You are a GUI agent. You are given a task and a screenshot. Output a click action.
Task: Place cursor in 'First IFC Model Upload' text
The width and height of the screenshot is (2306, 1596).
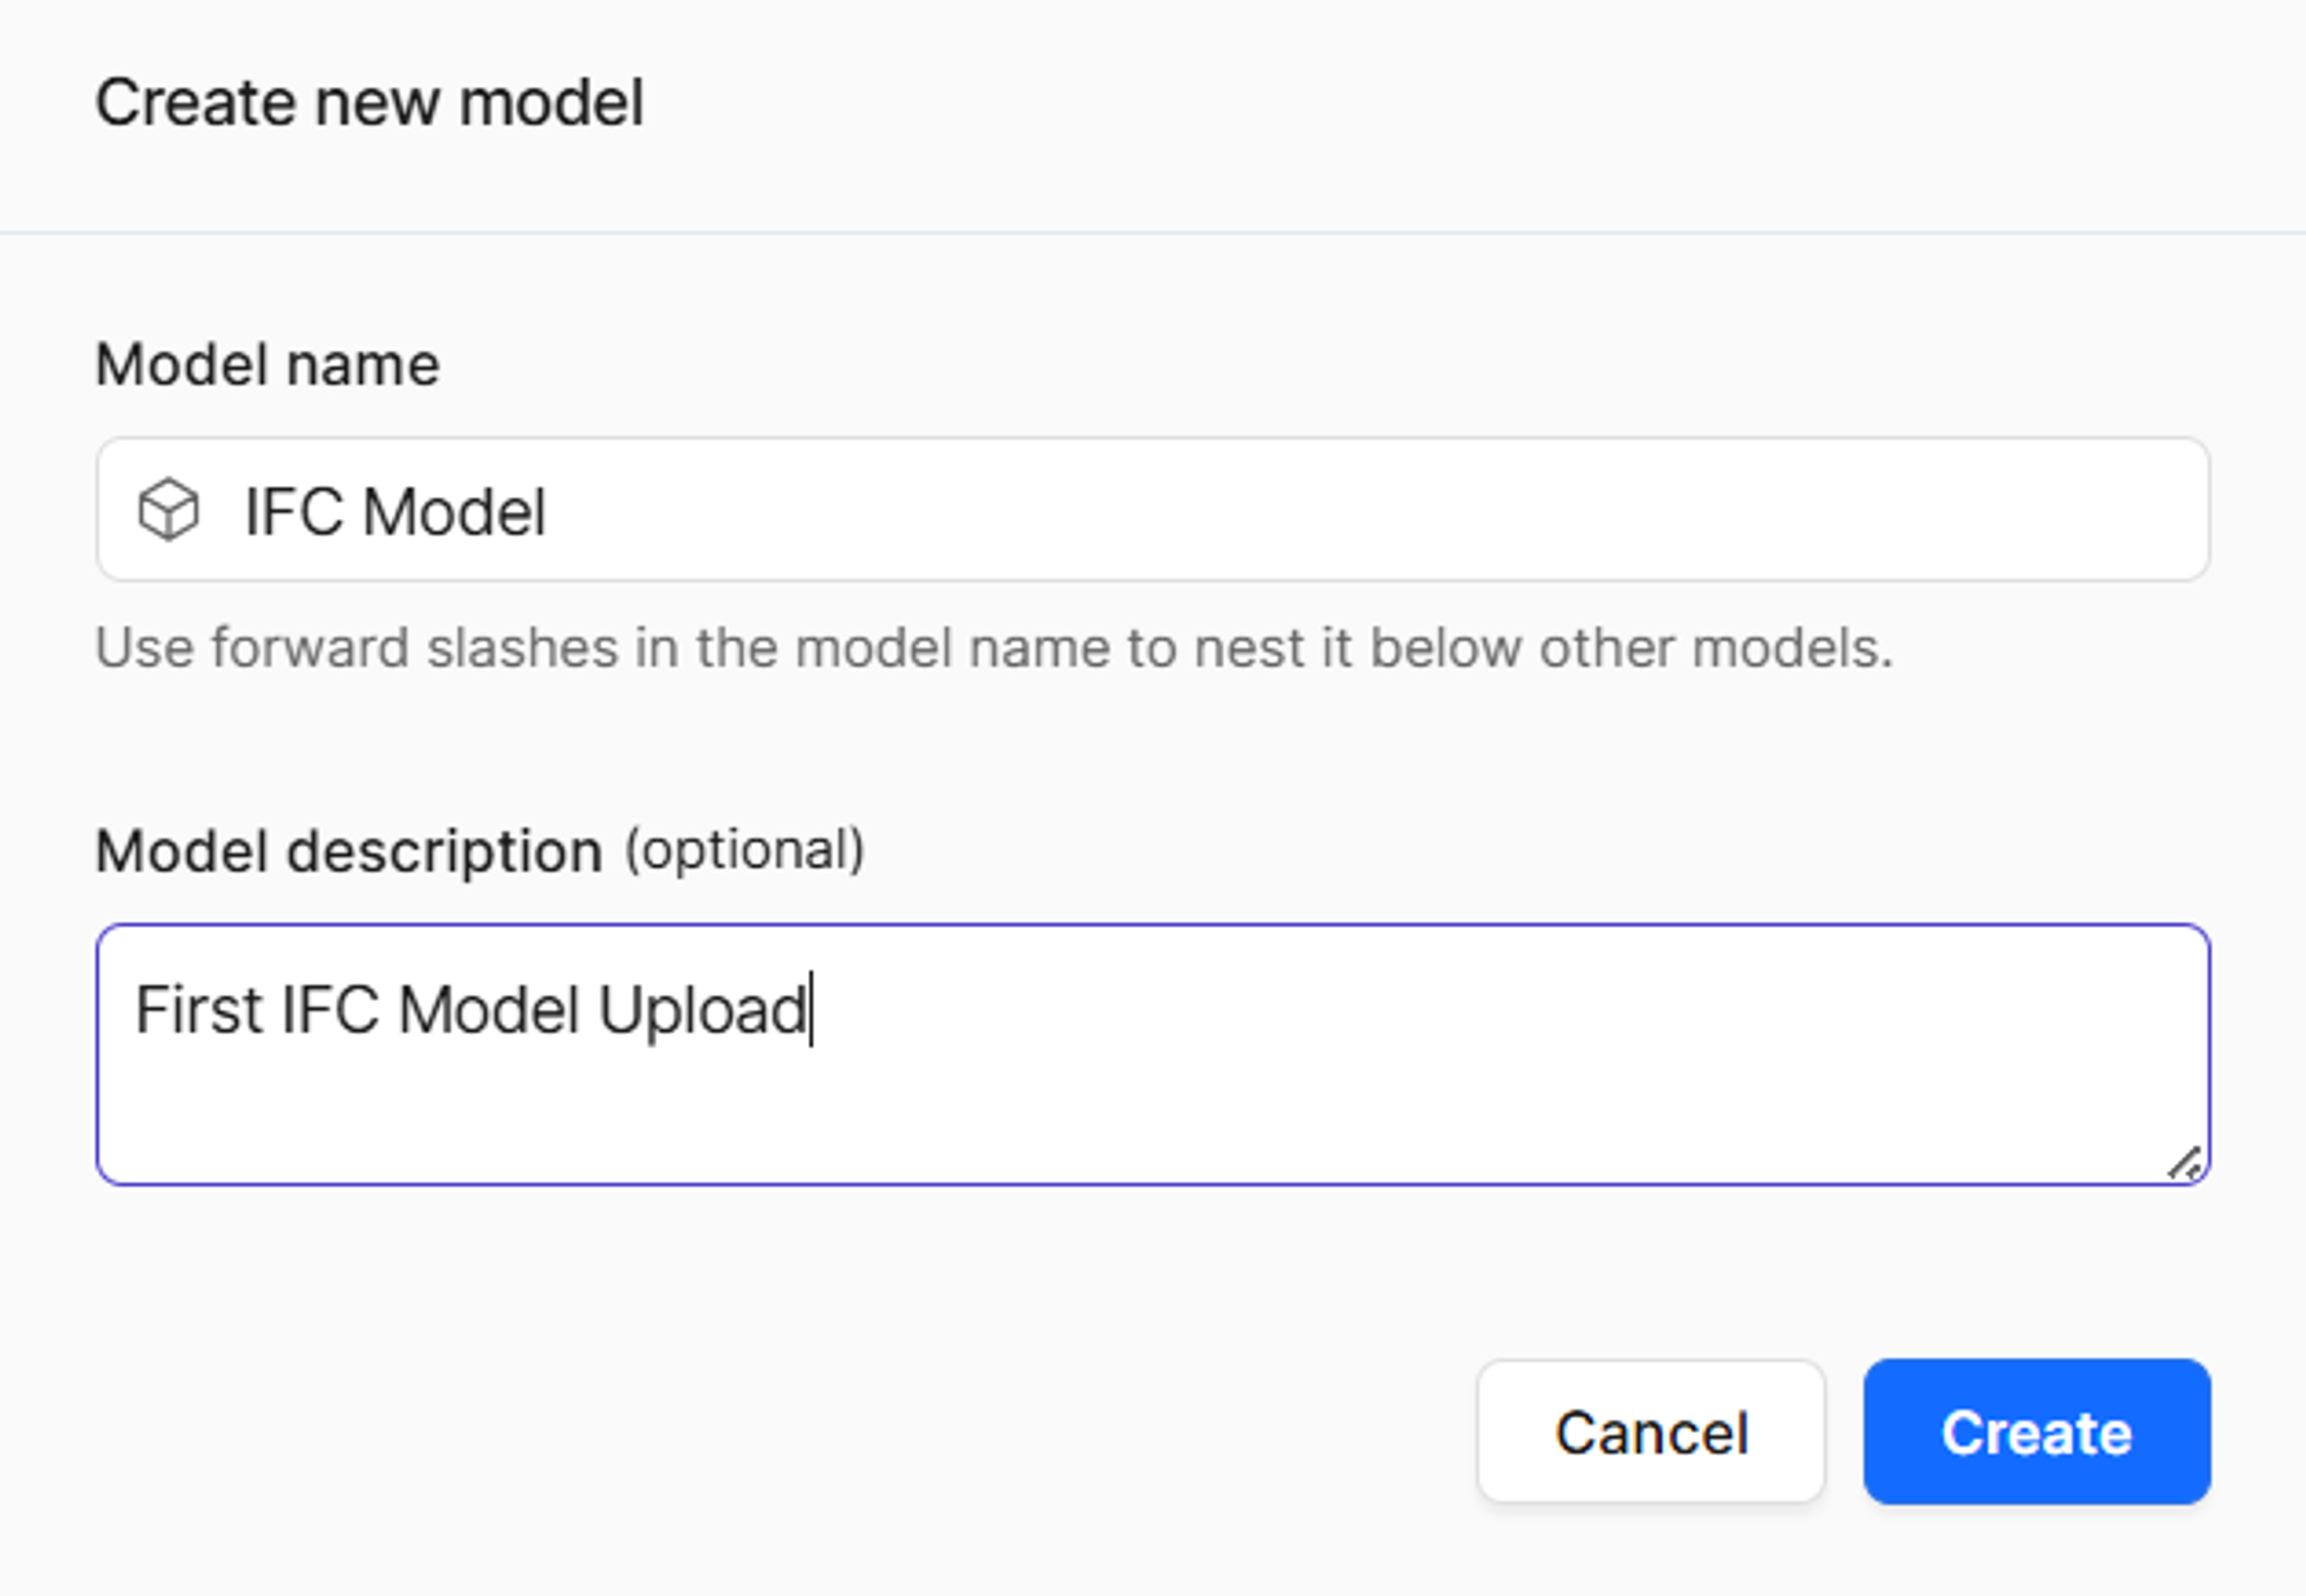(x=471, y=1011)
